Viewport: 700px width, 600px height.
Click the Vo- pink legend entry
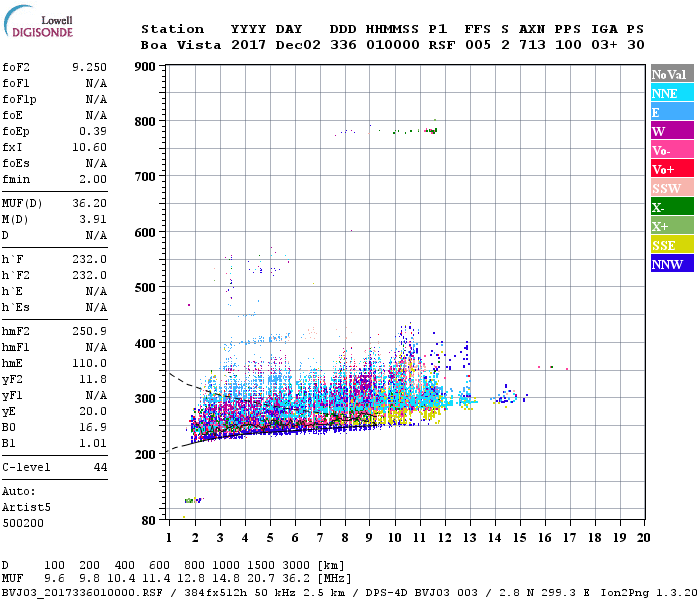pos(671,150)
